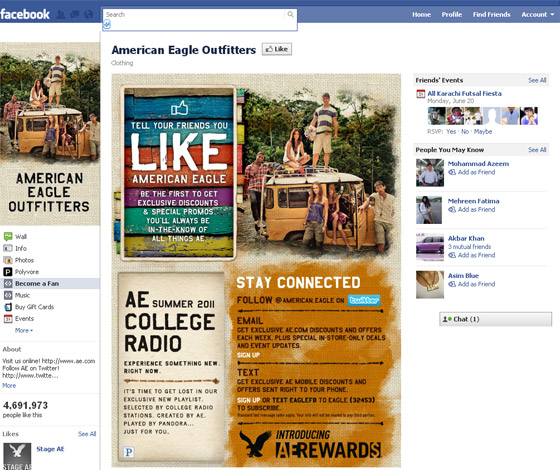The height and width of the screenshot is (470, 560).
Task: Click add-friend icon for Mehreen Fatima
Action: (452, 210)
